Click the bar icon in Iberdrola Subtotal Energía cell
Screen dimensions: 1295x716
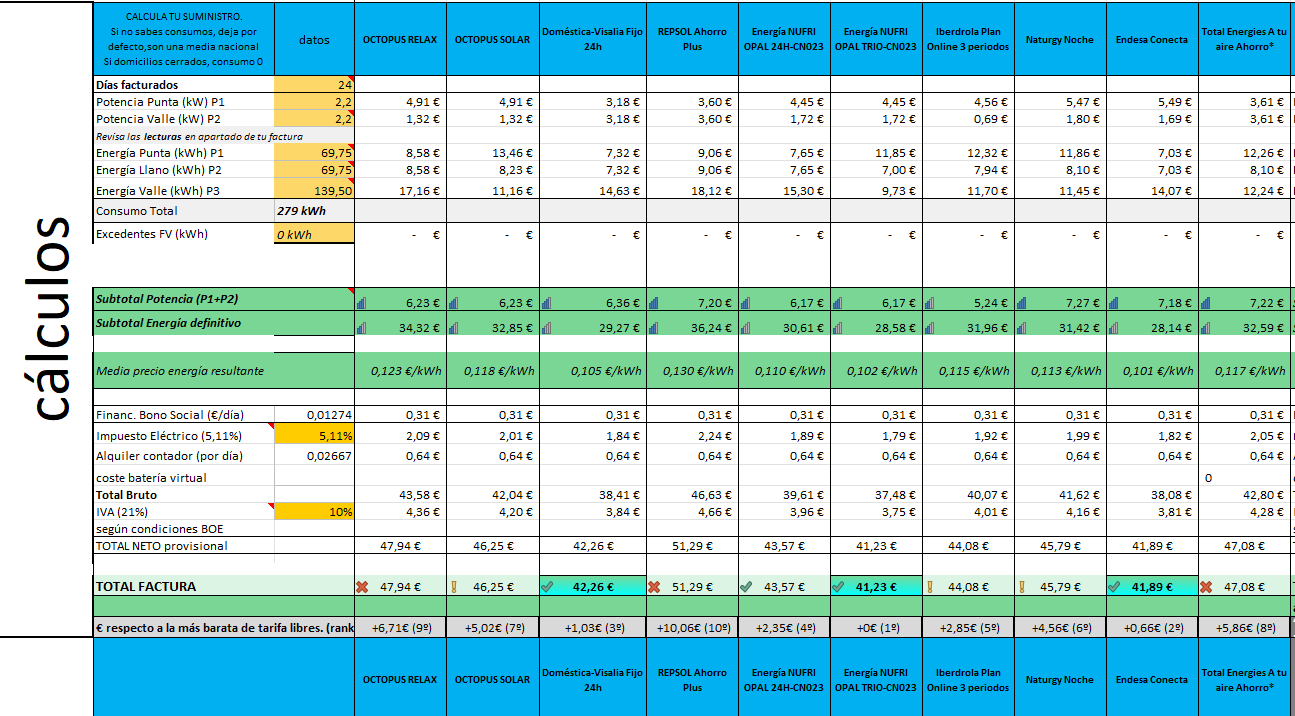tap(930, 326)
